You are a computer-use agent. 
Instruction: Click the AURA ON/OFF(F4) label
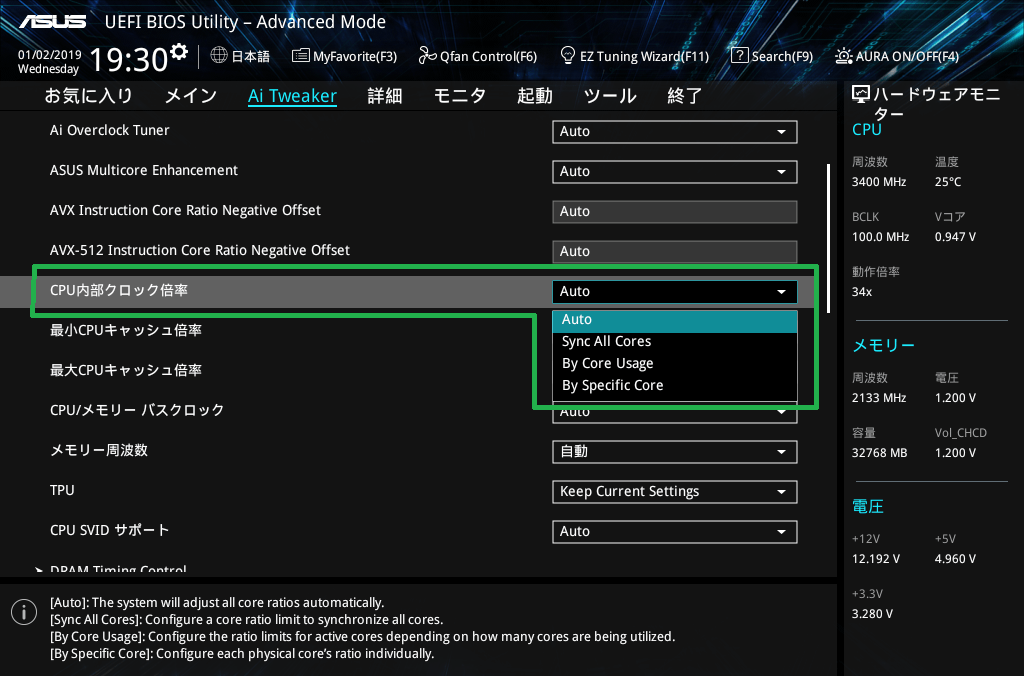pyautogui.click(x=907, y=56)
